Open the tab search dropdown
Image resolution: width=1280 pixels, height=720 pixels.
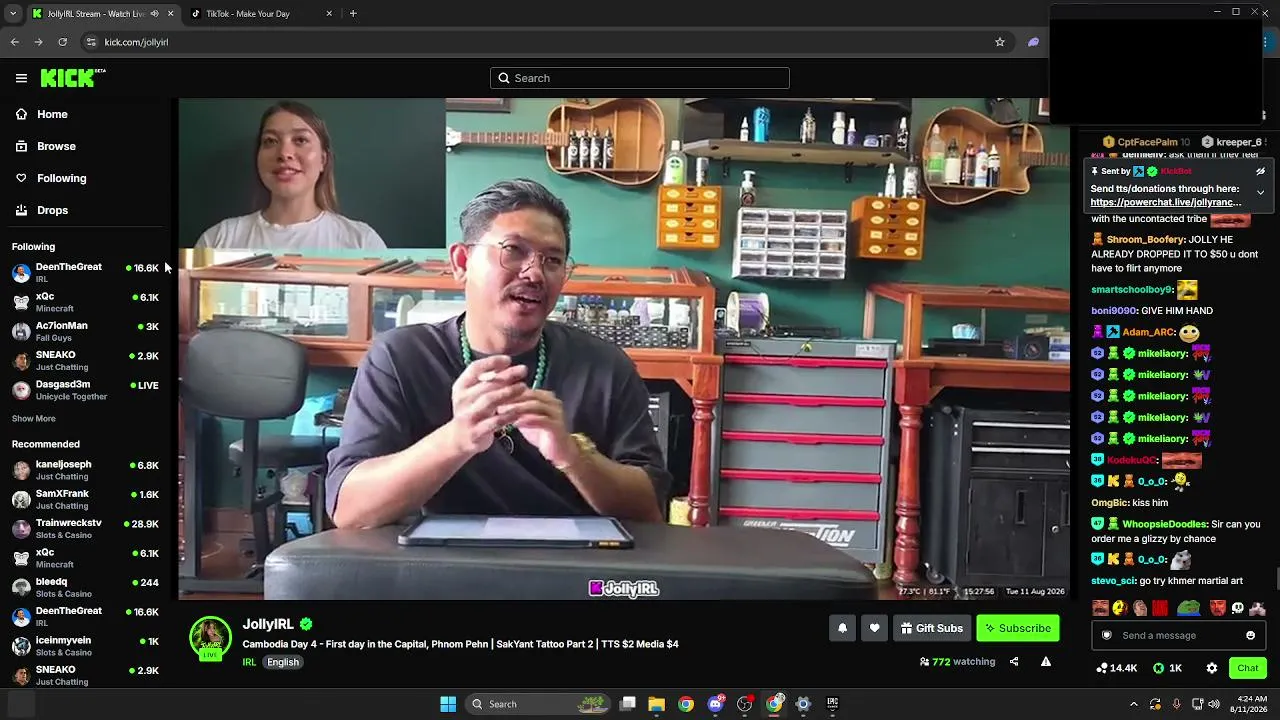13,14
